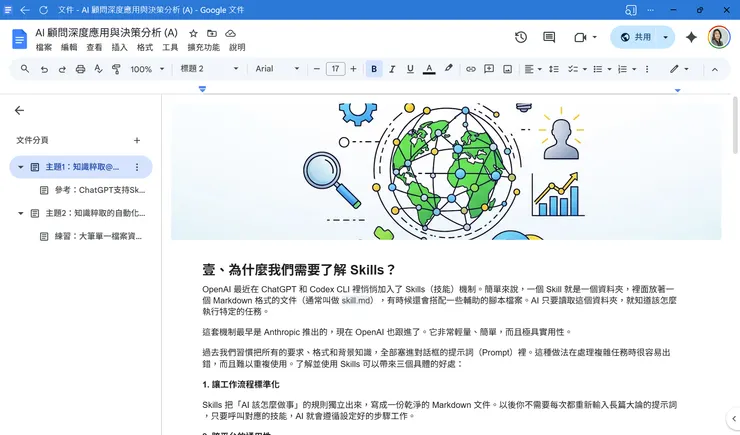This screenshot has height=435, width=740.
Task: Open 說明 menu
Action: point(237,47)
